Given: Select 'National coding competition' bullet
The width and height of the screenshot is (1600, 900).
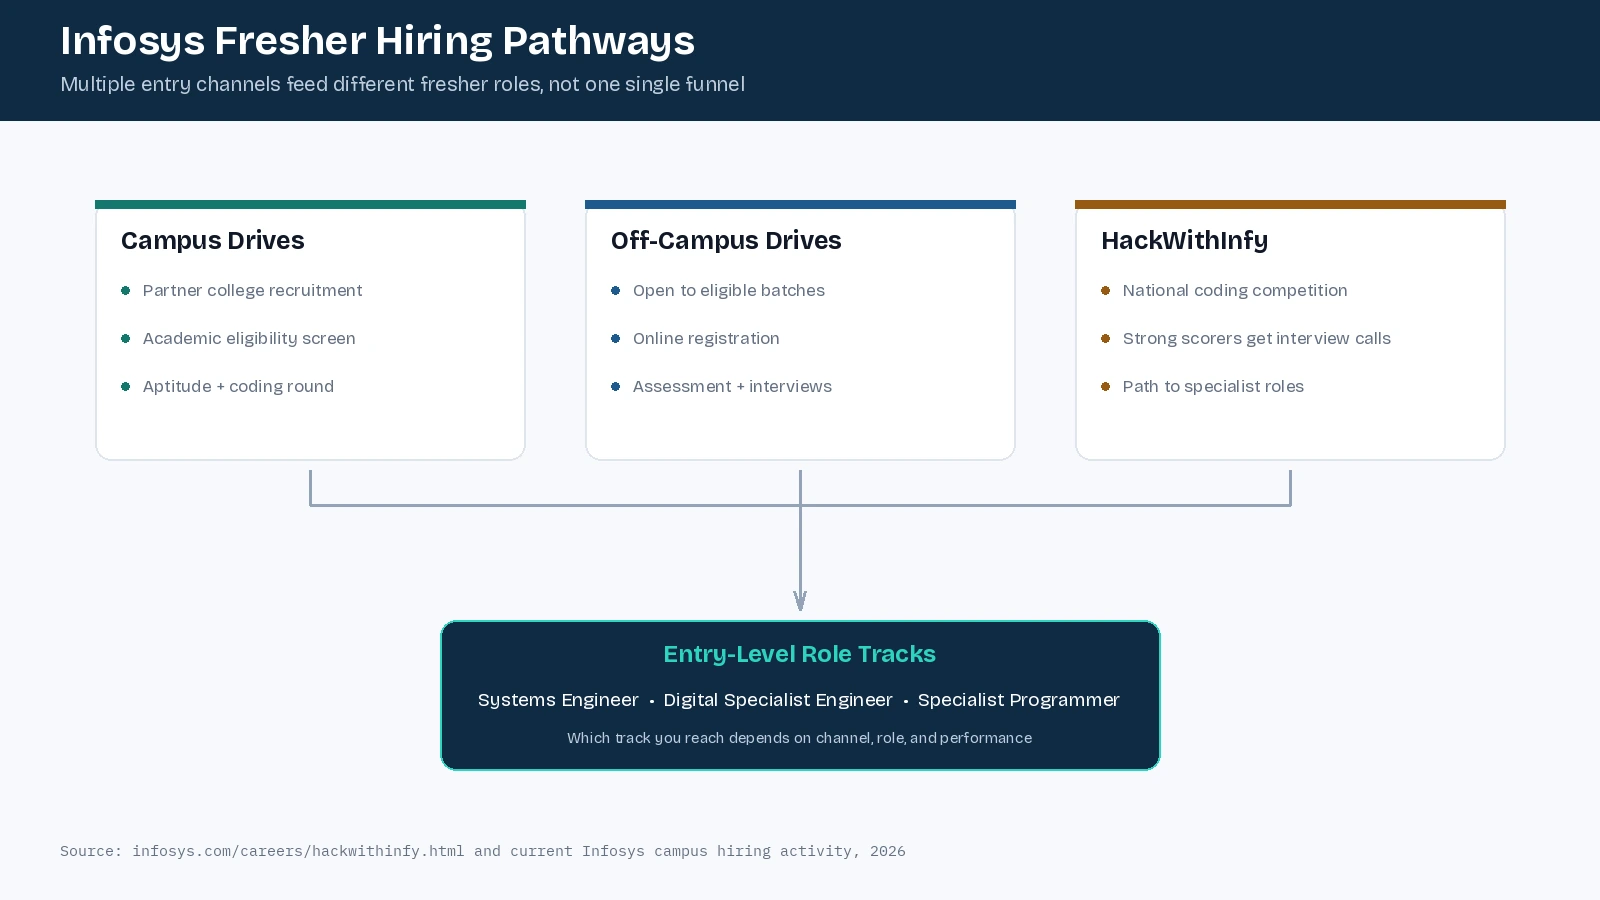Looking at the screenshot, I should (x=1235, y=290).
